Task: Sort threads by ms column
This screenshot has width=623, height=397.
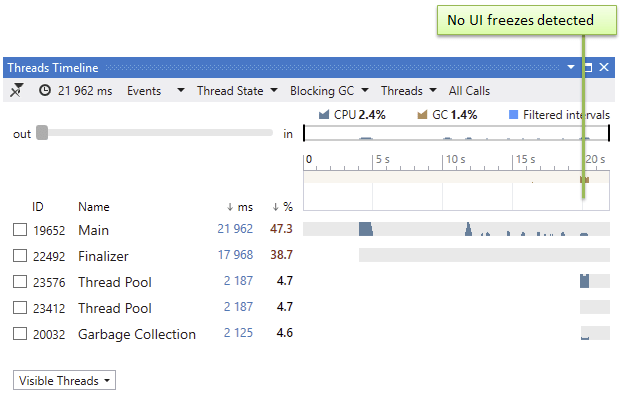Action: pyautogui.click(x=240, y=207)
